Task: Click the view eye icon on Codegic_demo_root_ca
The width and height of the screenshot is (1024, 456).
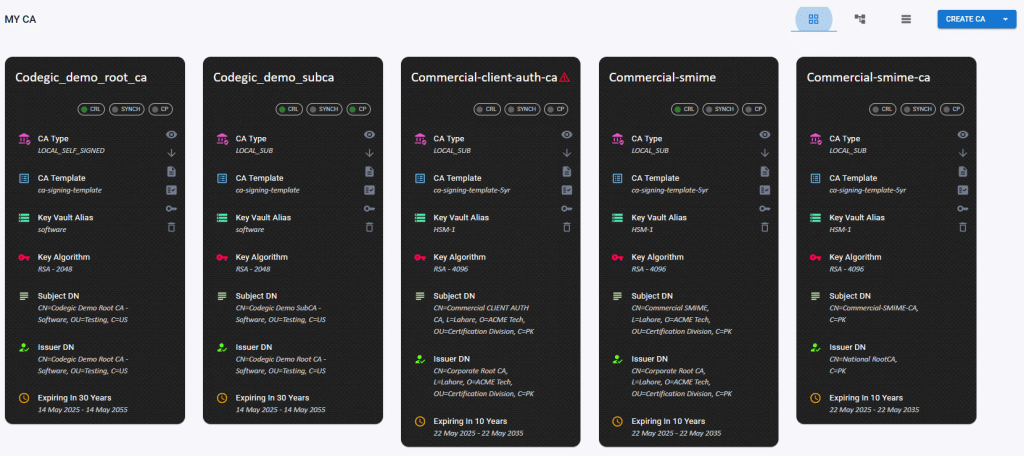Action: 171,134
